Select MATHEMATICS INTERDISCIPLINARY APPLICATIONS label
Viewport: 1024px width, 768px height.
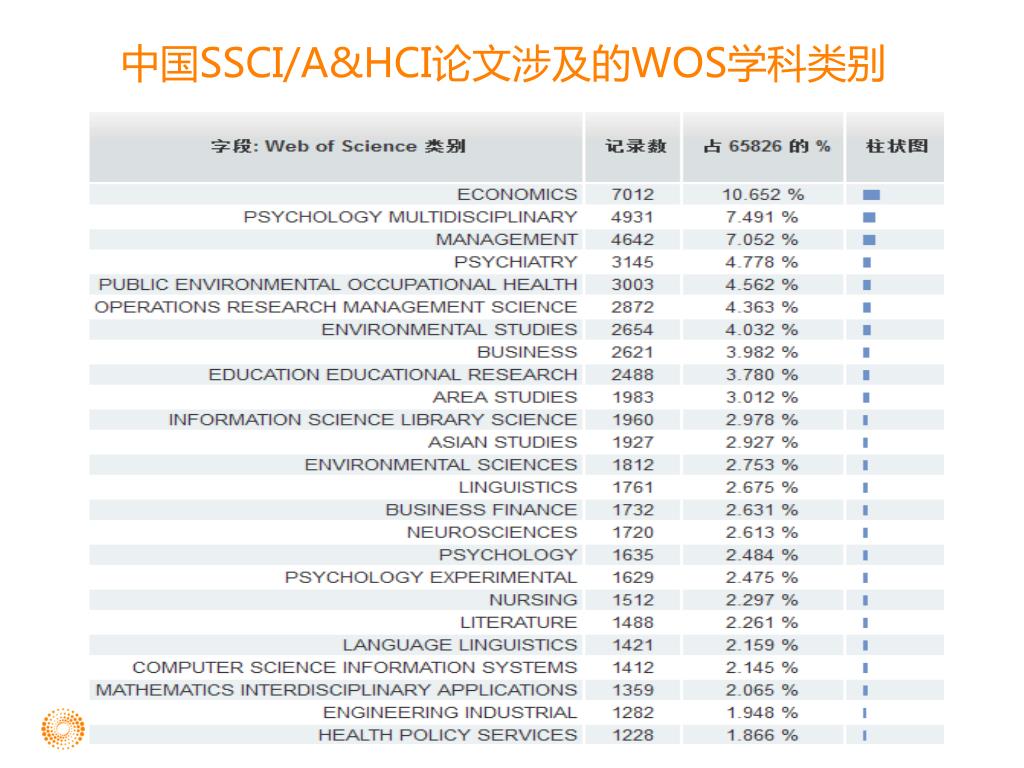336,690
